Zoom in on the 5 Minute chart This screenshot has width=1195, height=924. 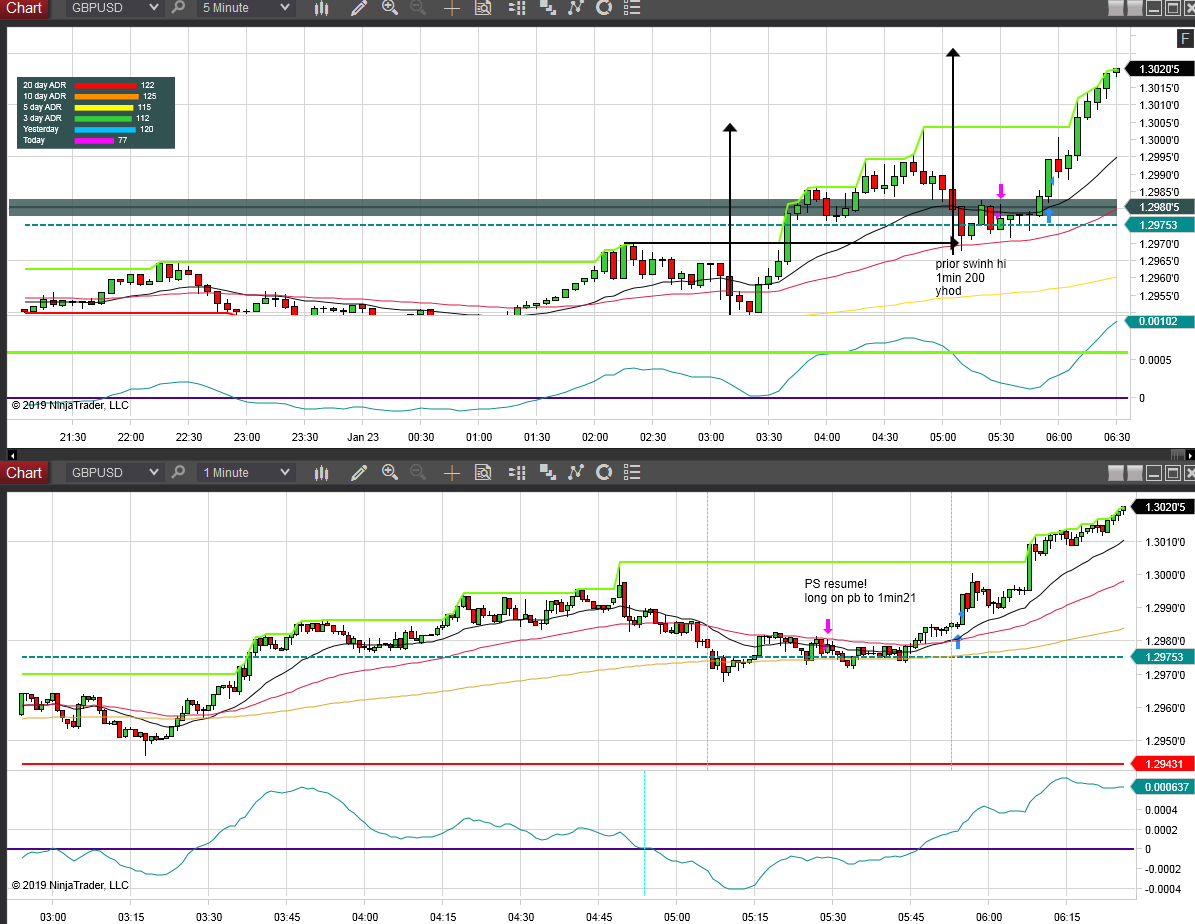tap(389, 8)
